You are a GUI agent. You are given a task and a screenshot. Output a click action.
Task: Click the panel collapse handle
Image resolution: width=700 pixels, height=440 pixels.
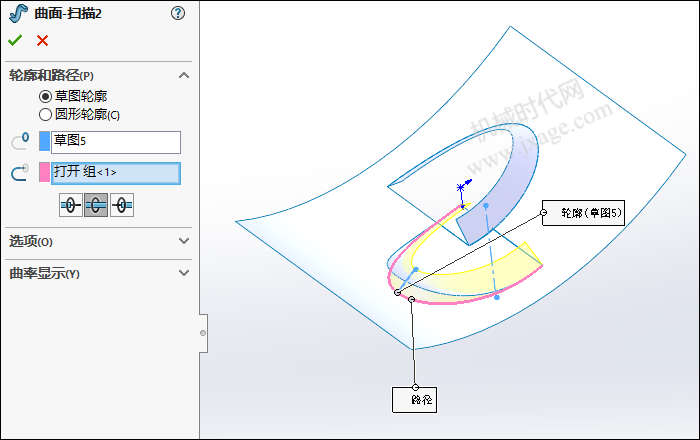tap(203, 333)
